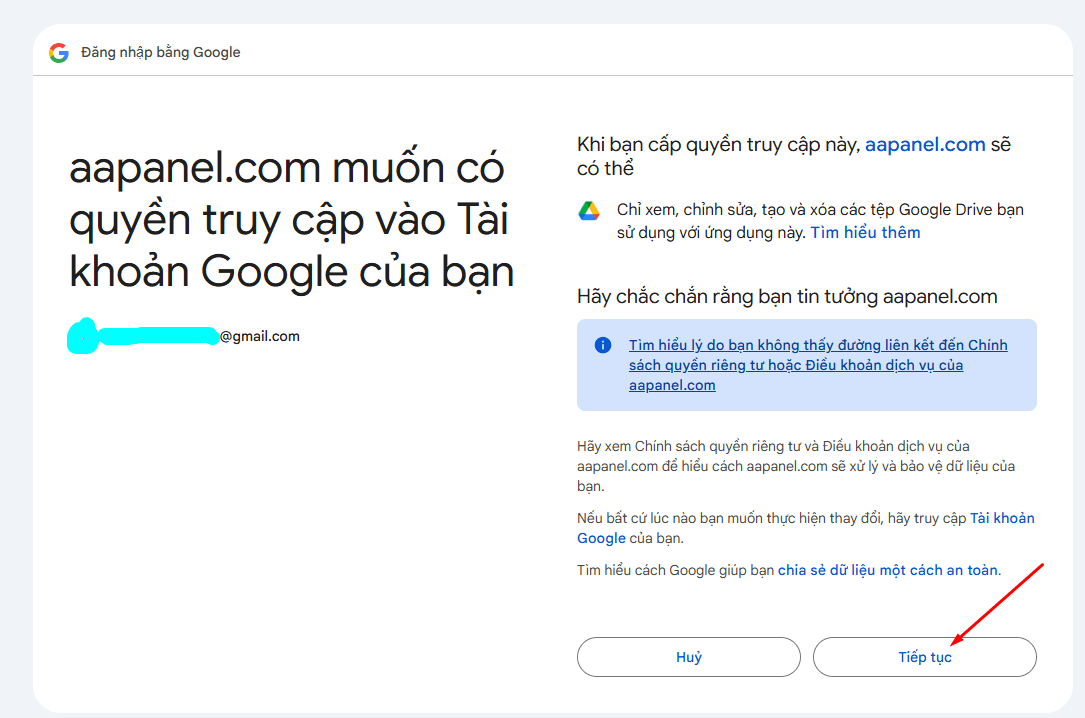Open the blue aapanel.com link near top
1085x718 pixels.
925,145
